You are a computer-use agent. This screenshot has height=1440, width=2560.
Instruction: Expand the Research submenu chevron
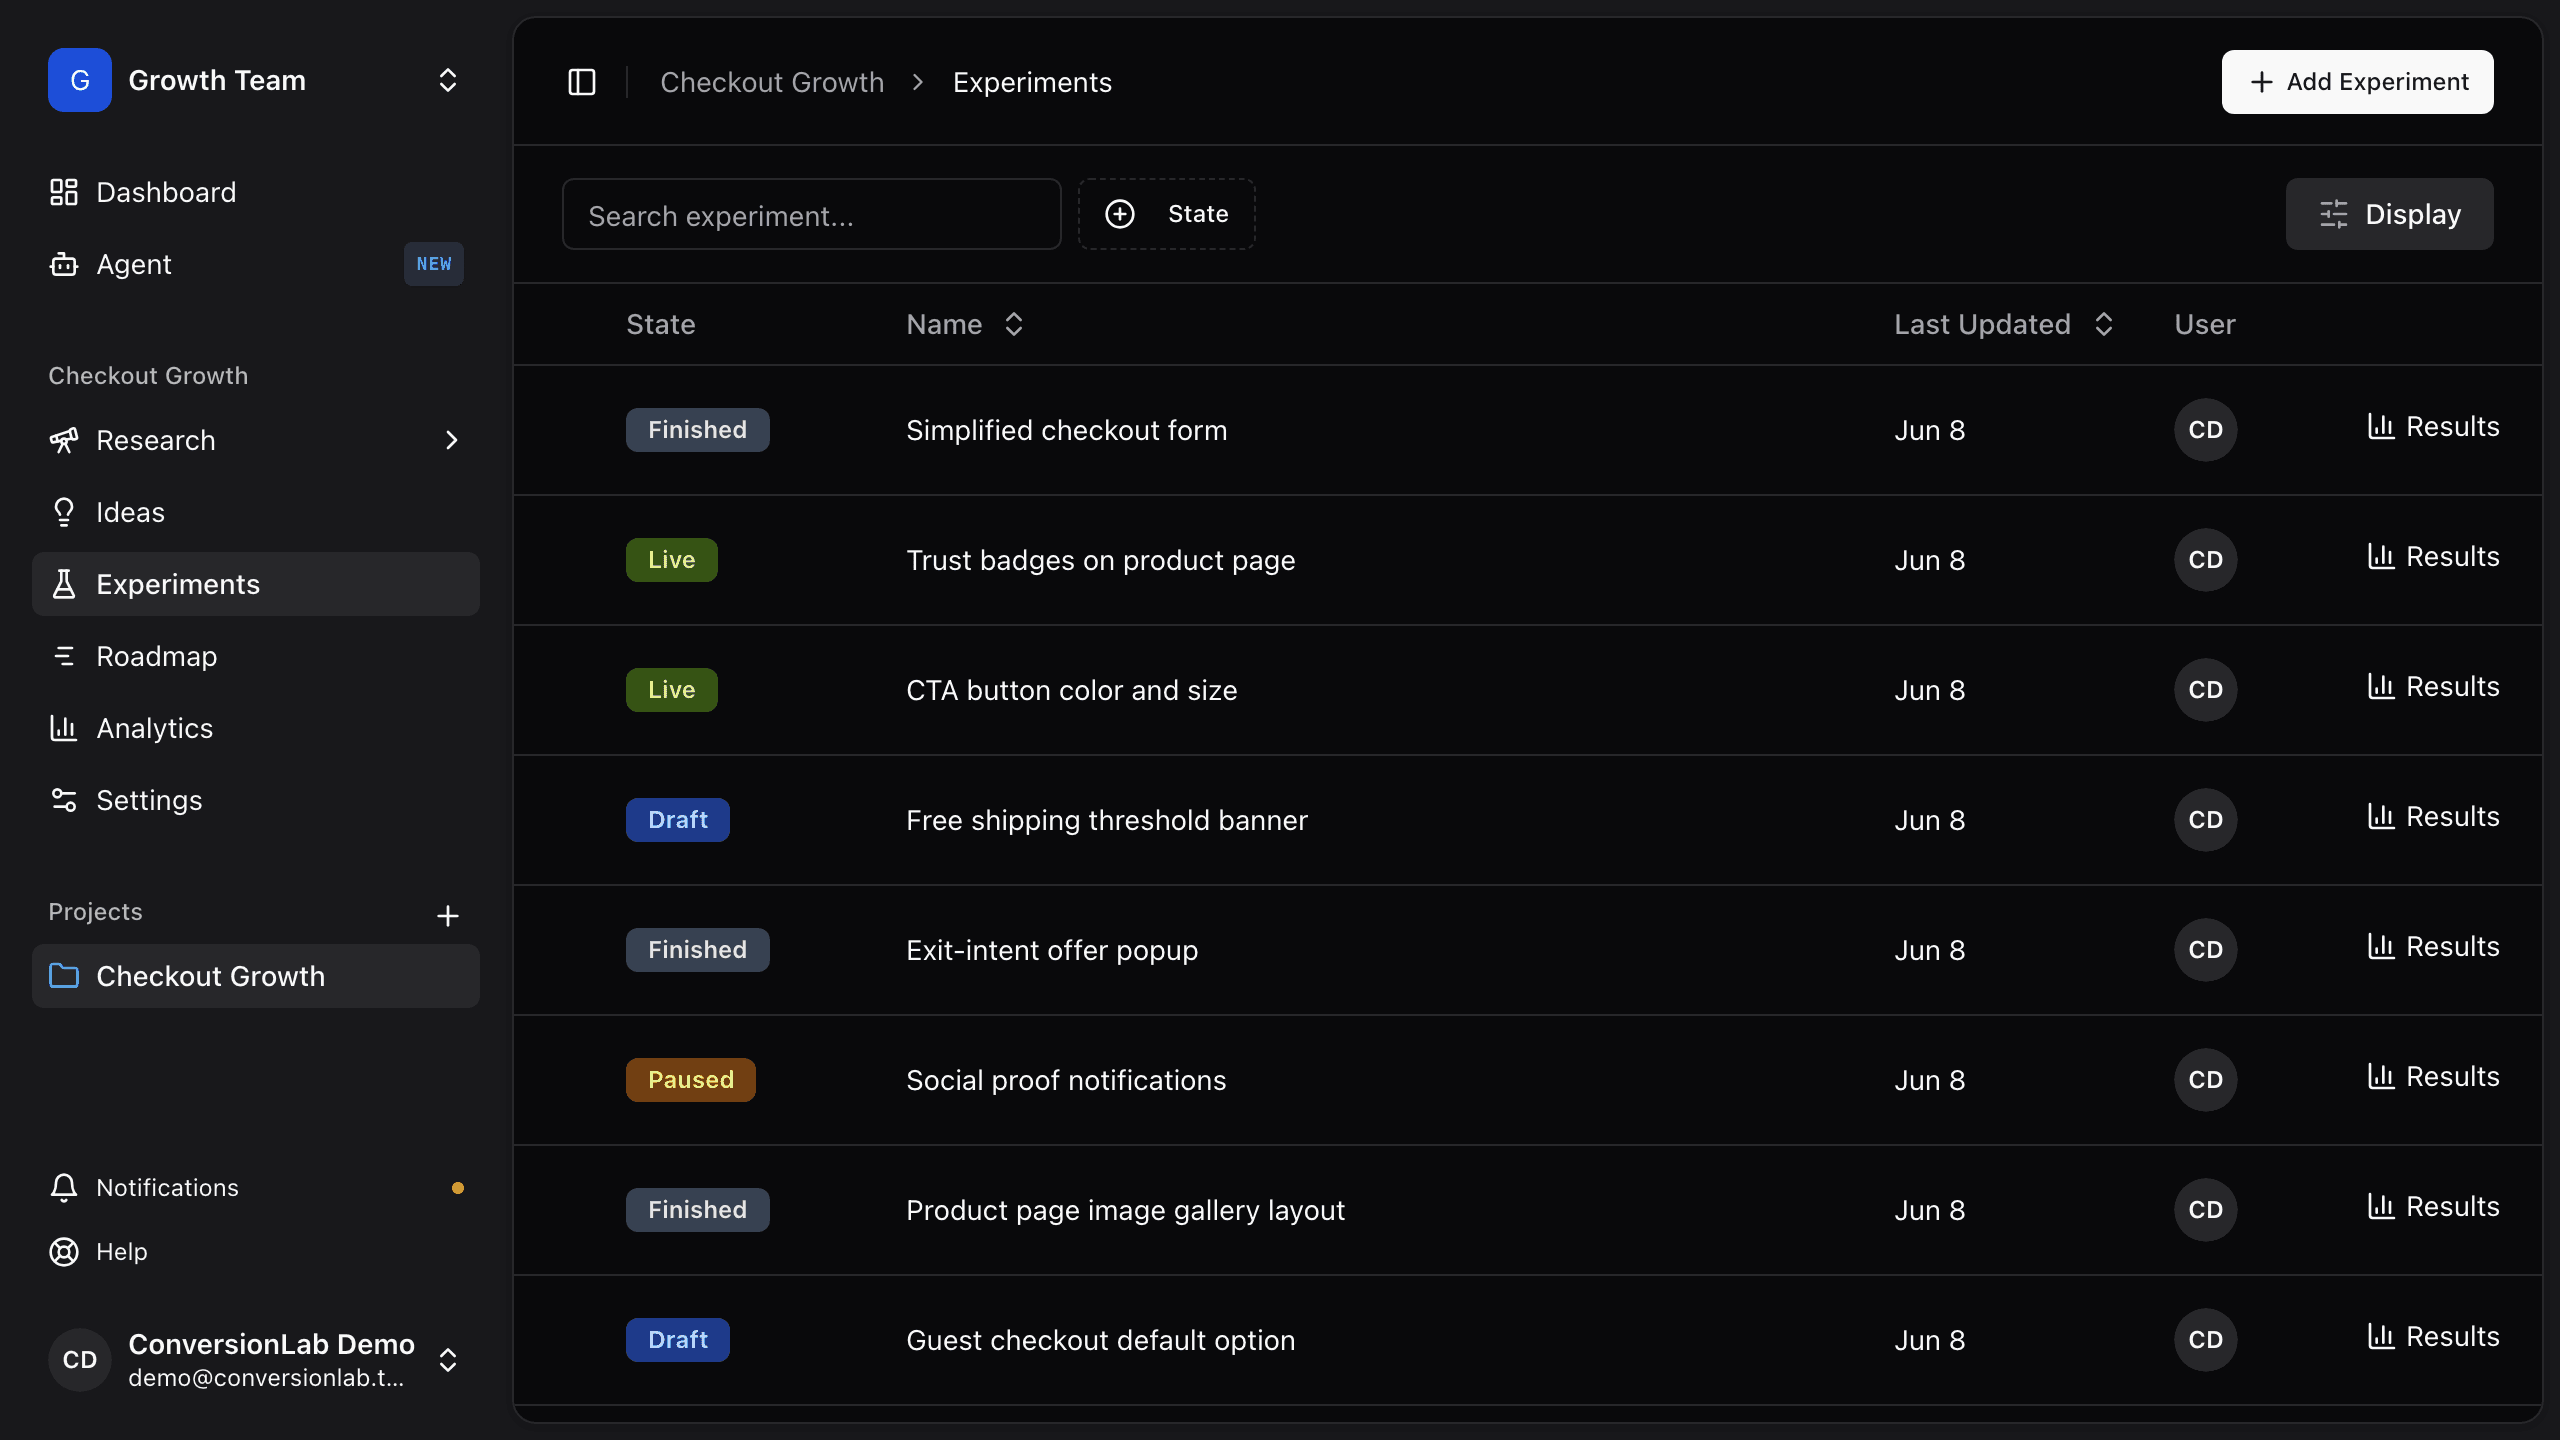pyautogui.click(x=452, y=440)
